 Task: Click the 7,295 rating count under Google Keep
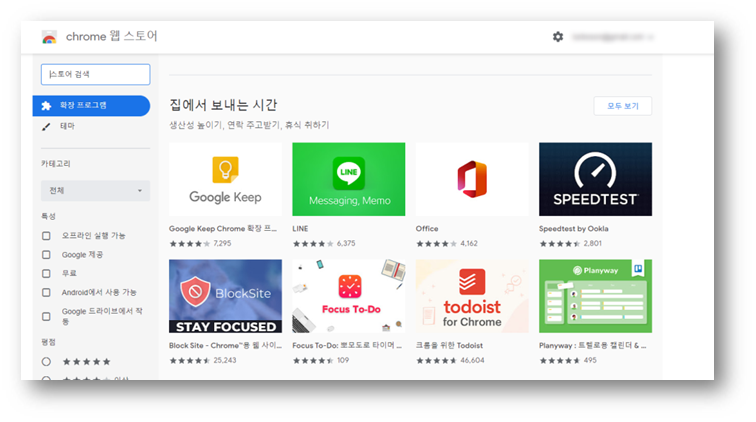click(222, 244)
